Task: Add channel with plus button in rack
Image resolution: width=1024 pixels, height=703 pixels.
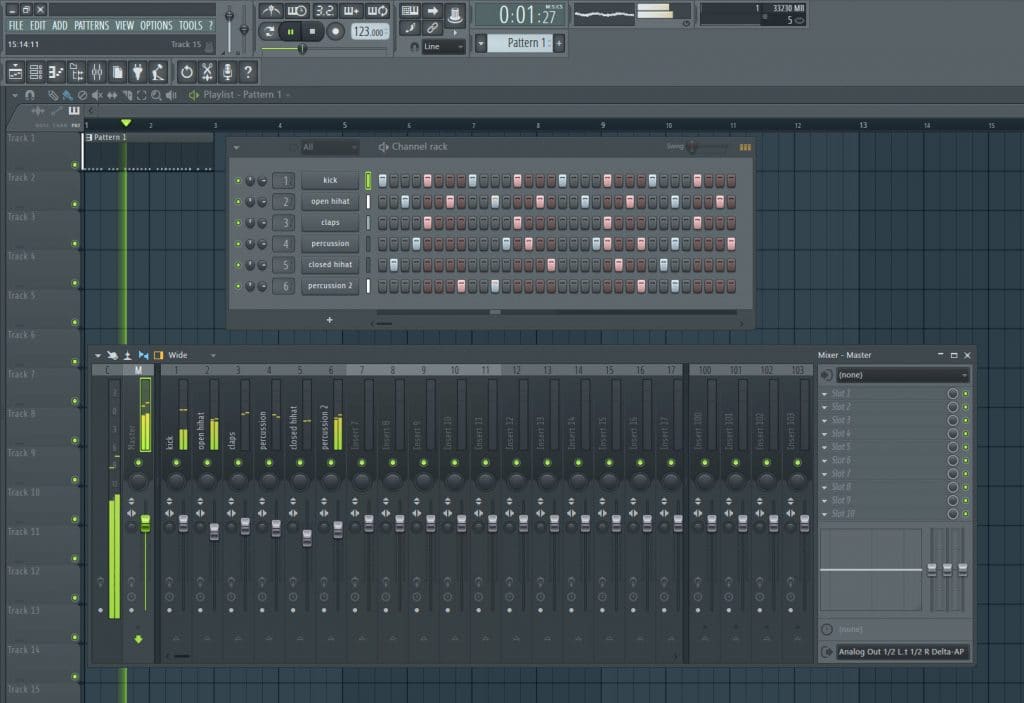Action: coord(329,319)
